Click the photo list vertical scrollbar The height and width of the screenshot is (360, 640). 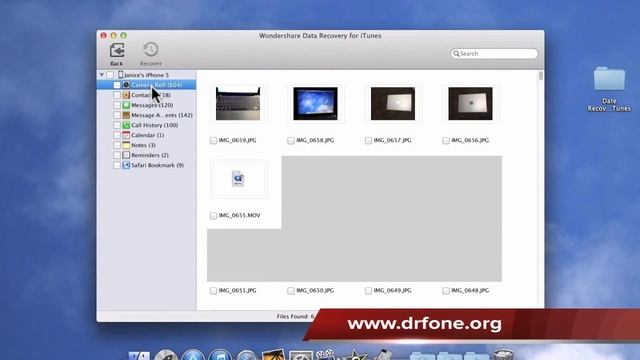coord(541,76)
